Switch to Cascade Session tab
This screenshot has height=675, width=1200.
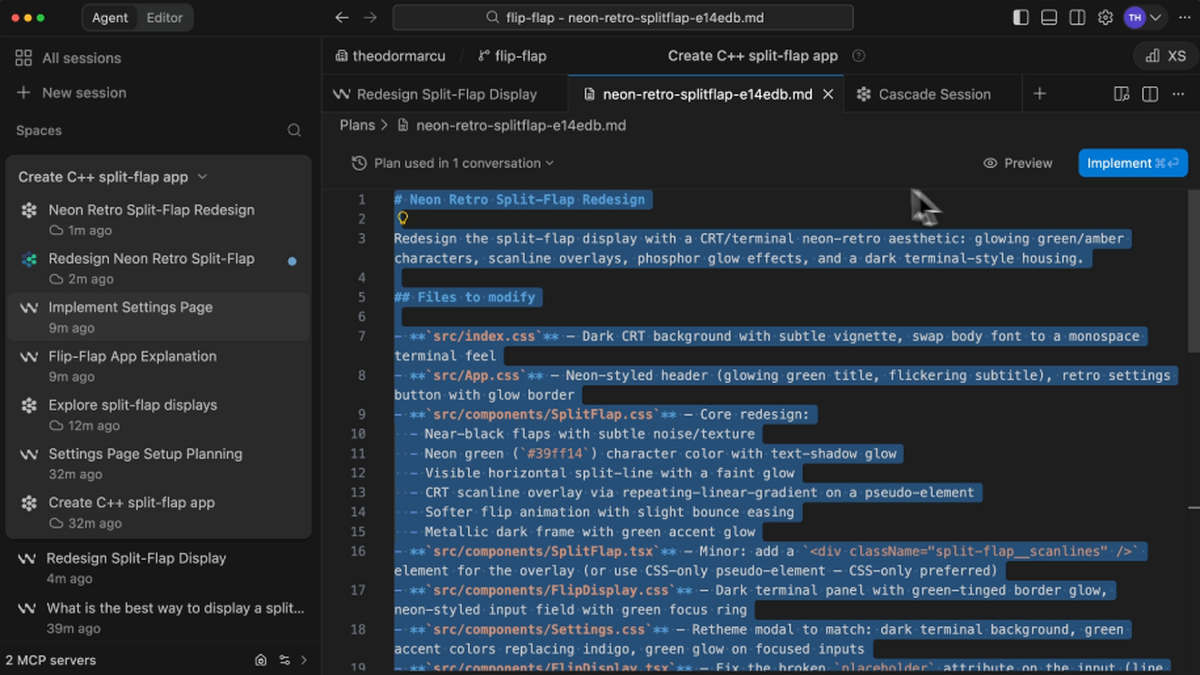(934, 94)
